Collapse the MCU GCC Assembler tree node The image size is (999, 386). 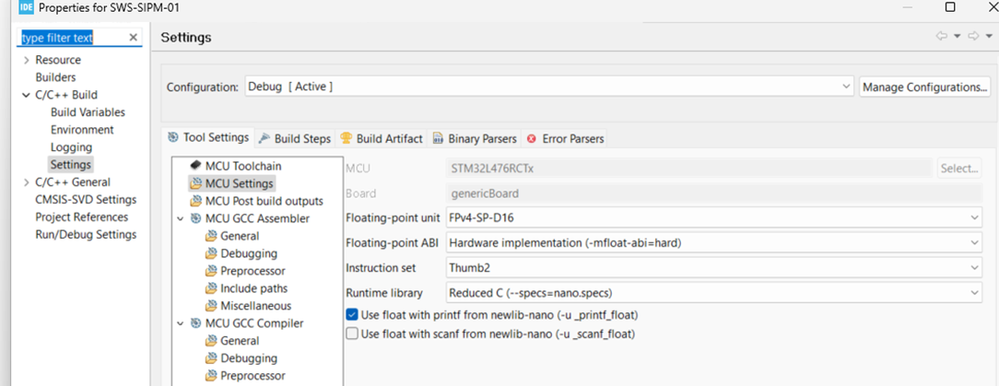pyautogui.click(x=180, y=218)
